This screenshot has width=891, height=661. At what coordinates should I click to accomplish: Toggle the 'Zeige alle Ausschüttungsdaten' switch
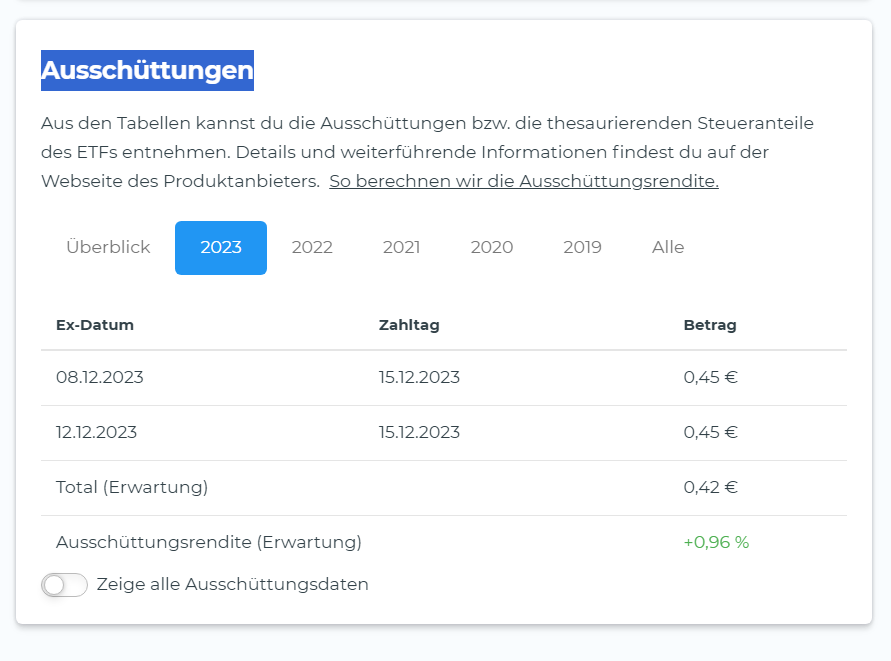65,585
